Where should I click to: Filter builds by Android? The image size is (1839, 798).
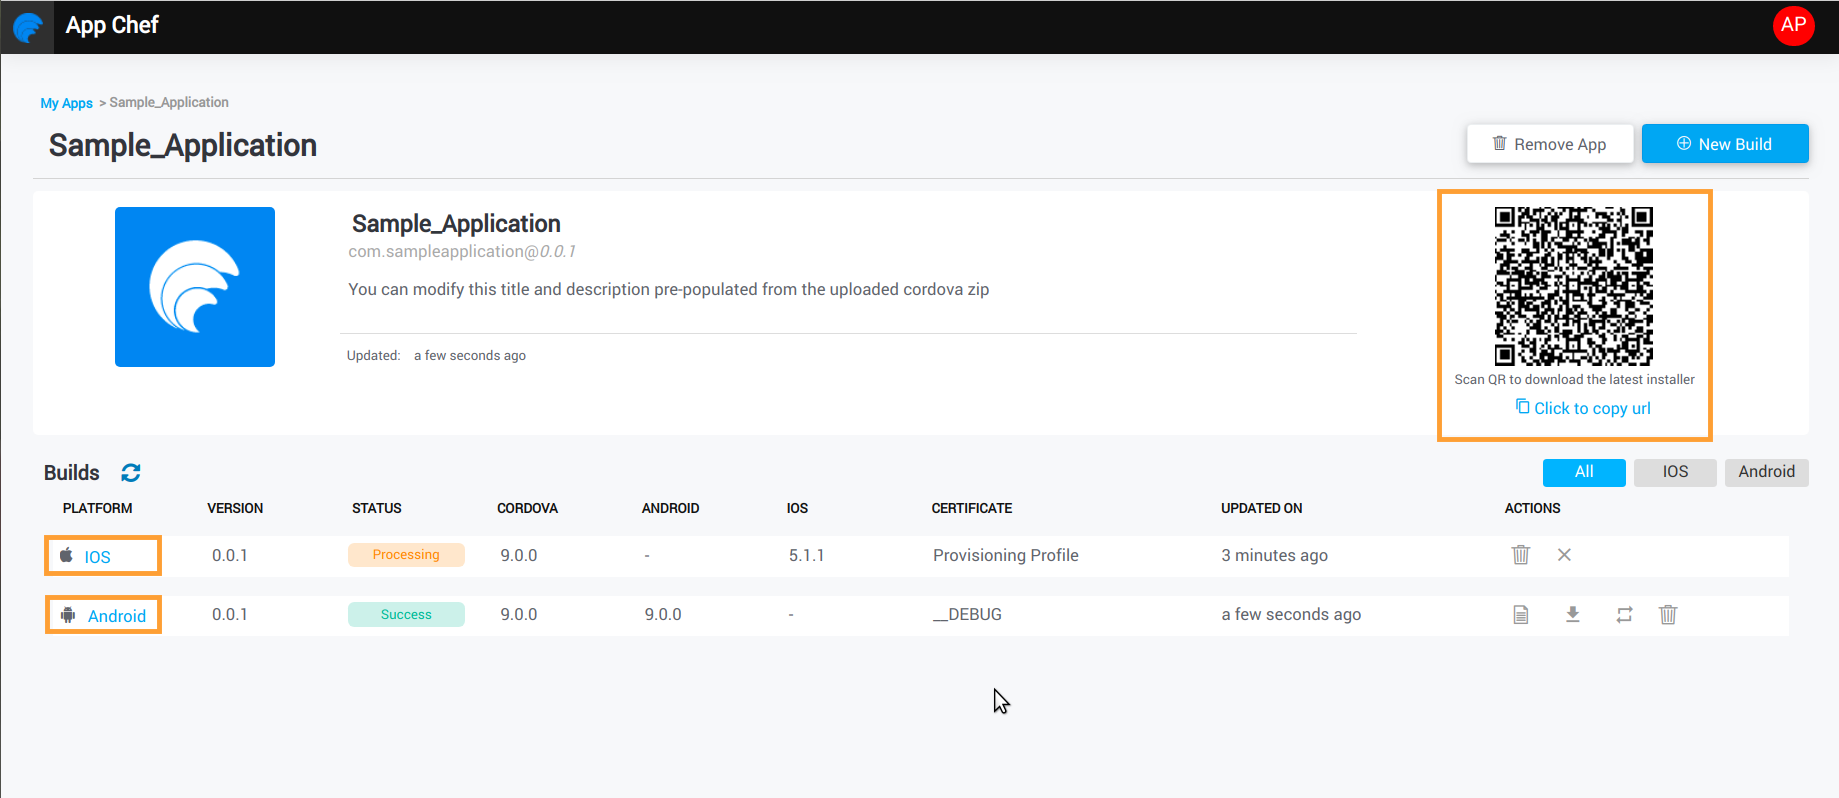pyautogui.click(x=1765, y=472)
